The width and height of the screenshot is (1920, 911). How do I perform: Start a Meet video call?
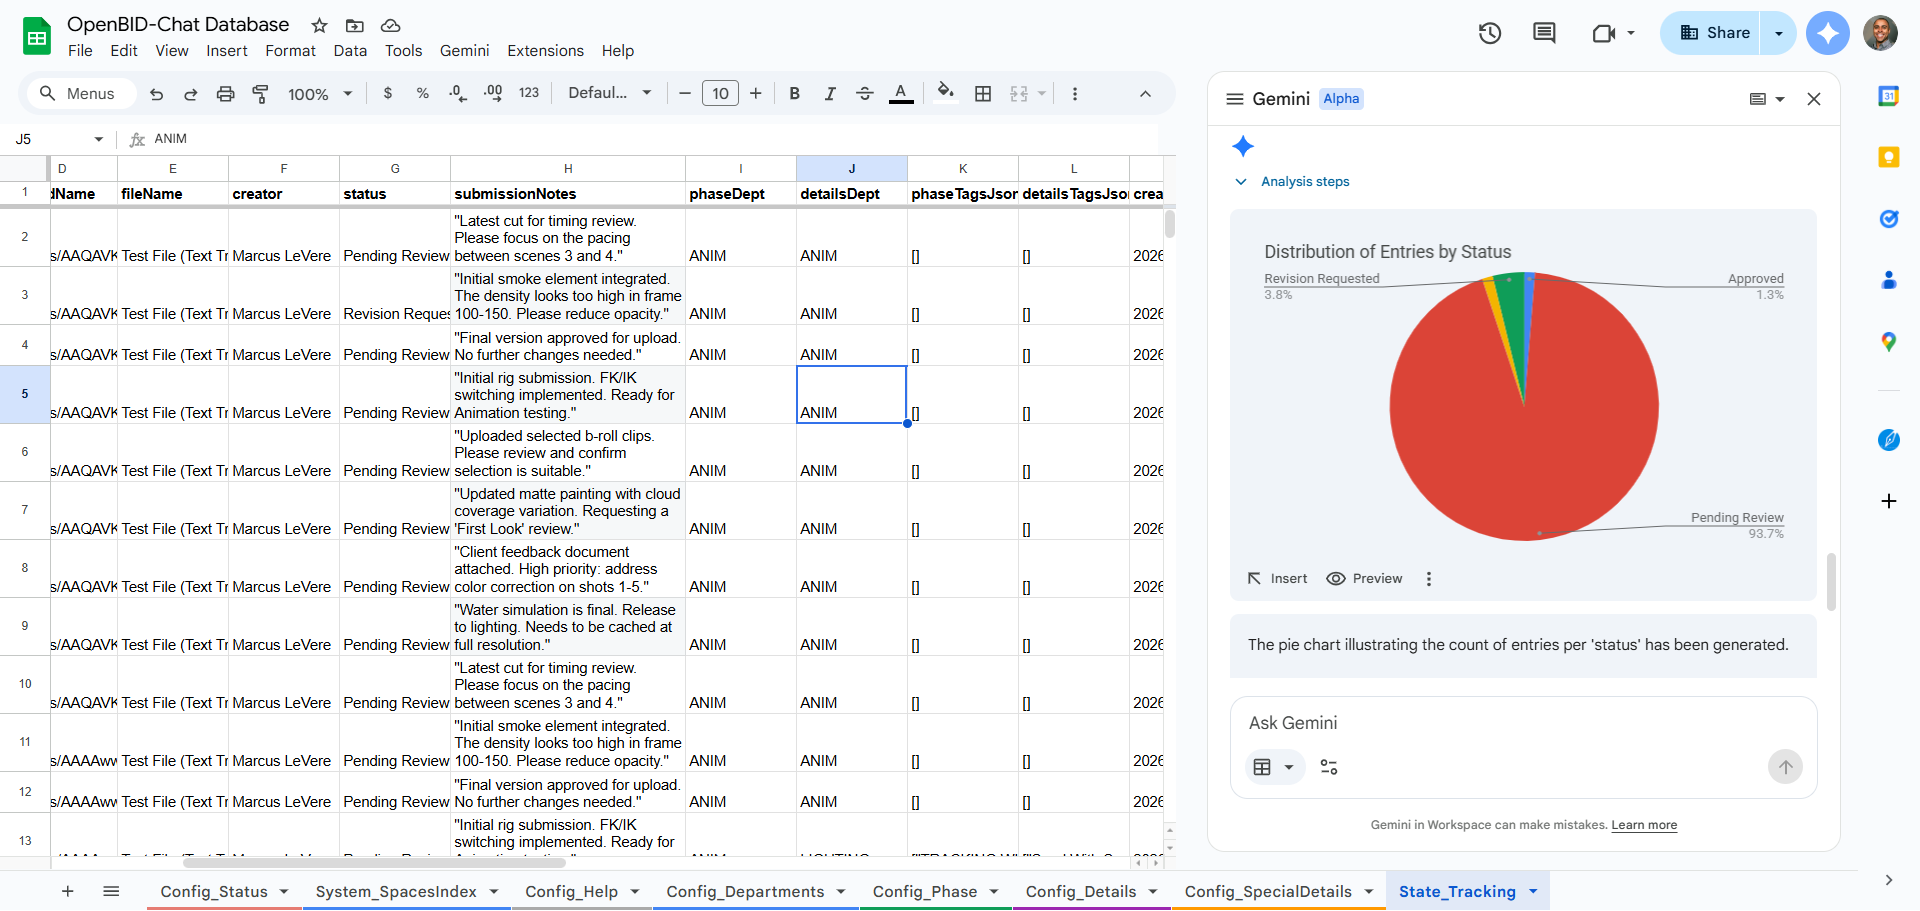(x=1605, y=33)
